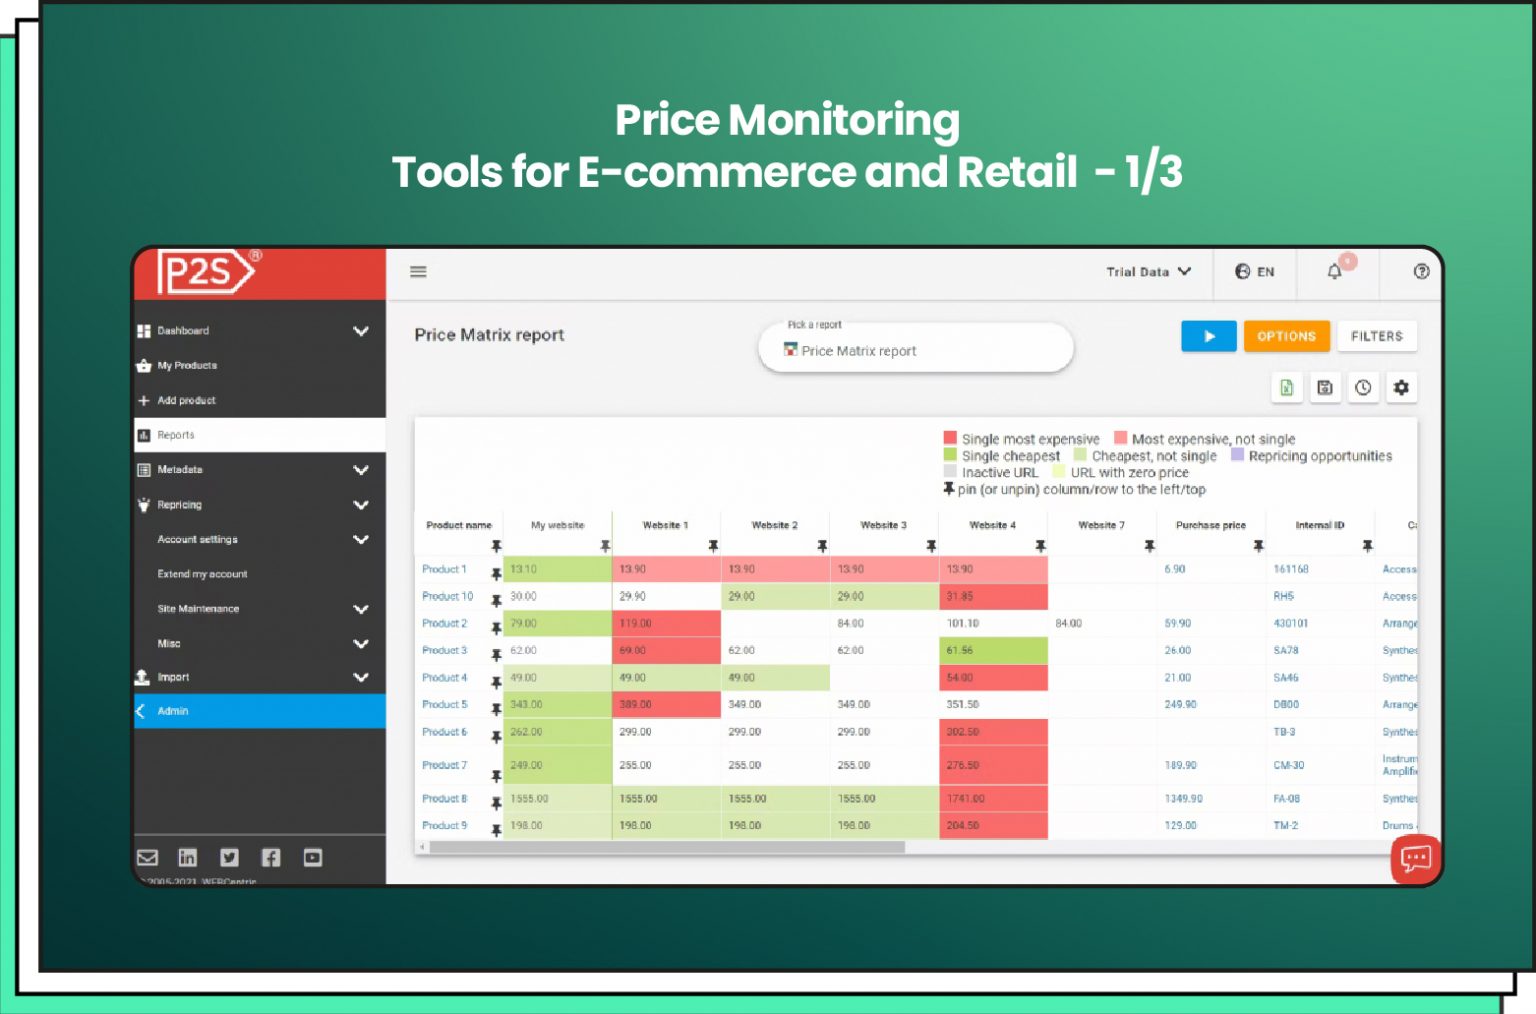Pin the My website column
This screenshot has width=1536, height=1014.
[x=604, y=546]
